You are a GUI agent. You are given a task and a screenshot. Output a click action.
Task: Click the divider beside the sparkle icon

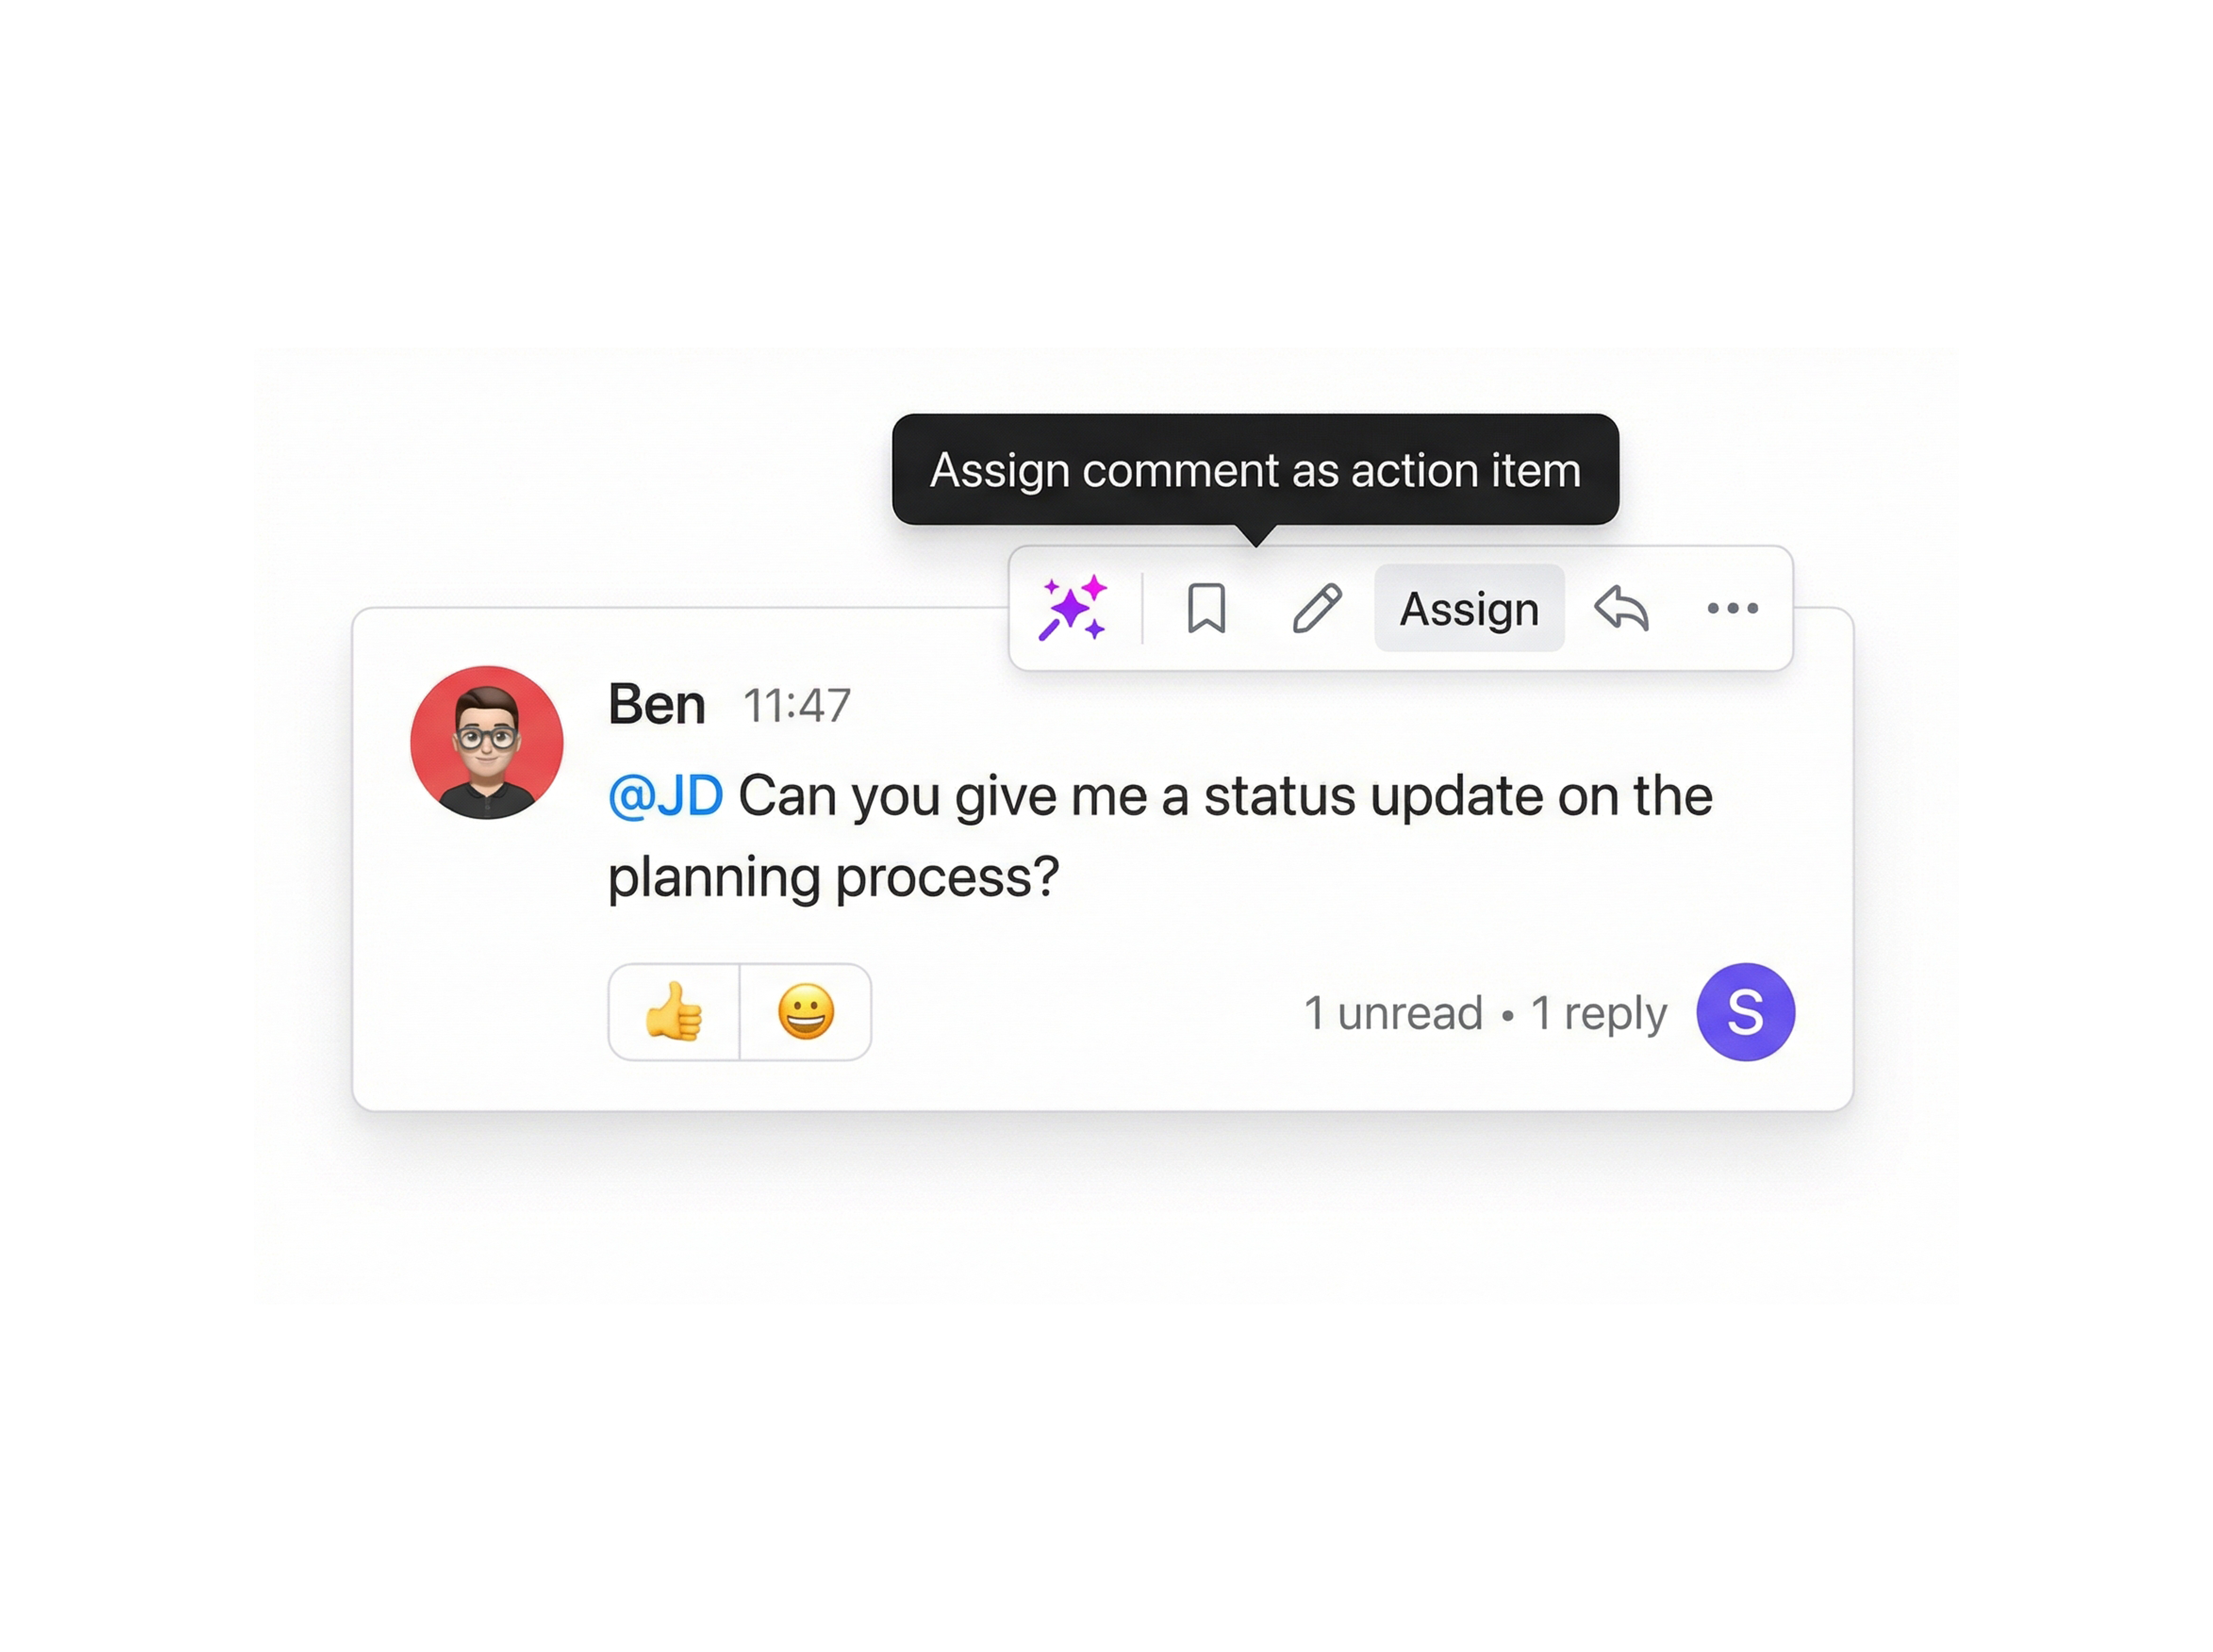[1142, 608]
